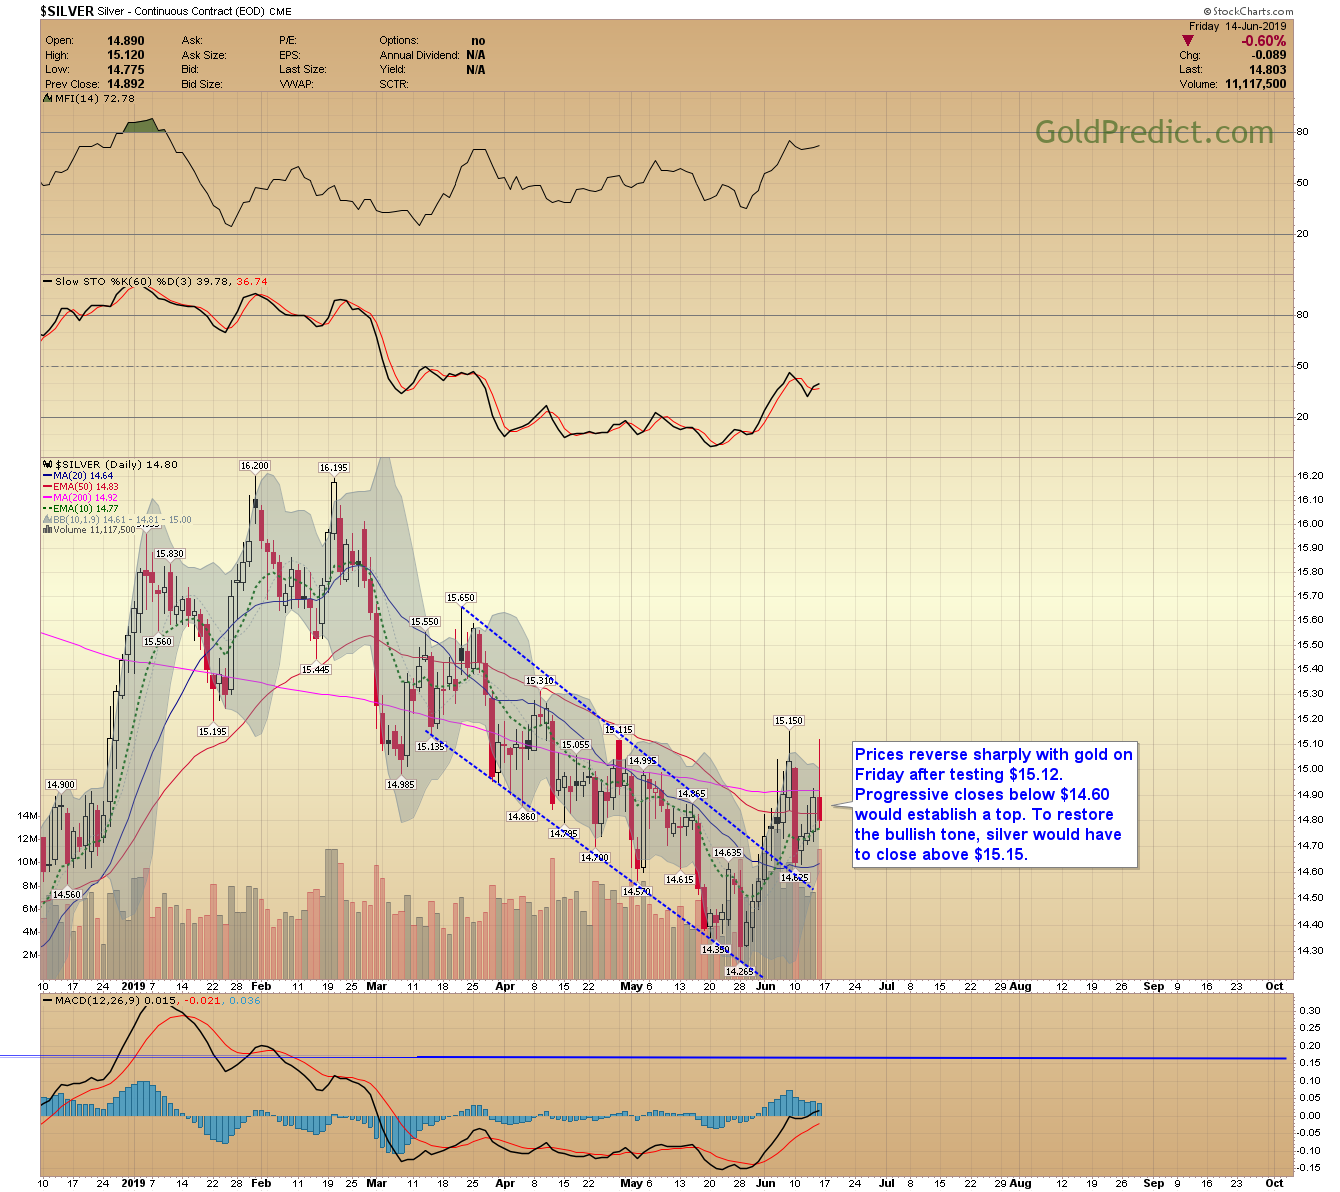Image resolution: width=1340 pixels, height=1192 pixels.
Task: Click the StockCharts.com copyright text
Action: tap(1249, 11)
